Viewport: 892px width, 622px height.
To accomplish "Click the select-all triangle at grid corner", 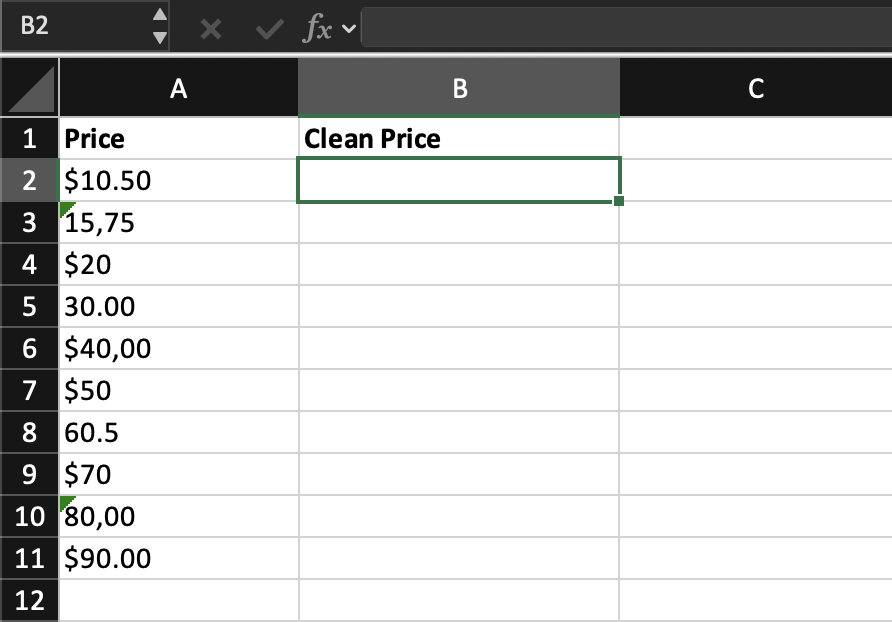I will click(x=30, y=88).
